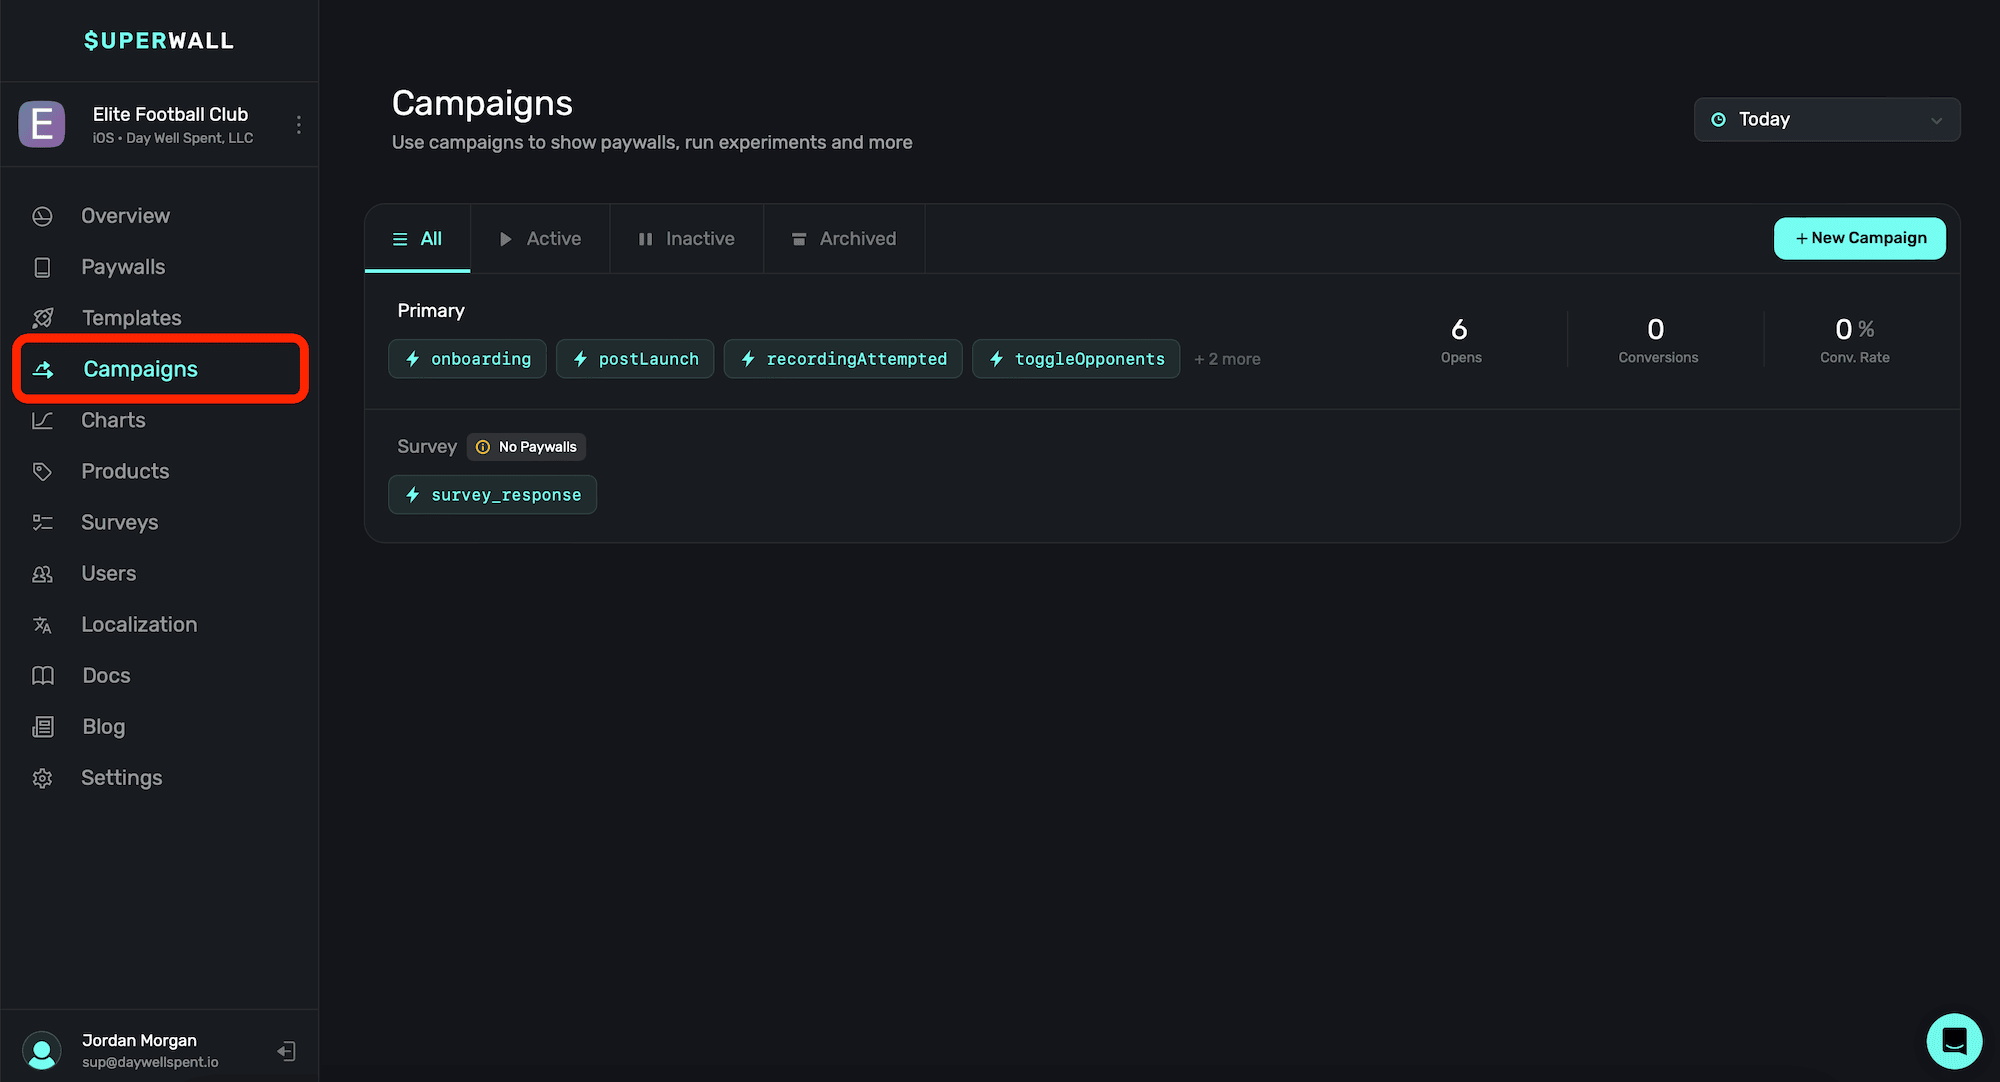This screenshot has width=2000, height=1082.
Task: Click the Overview sidebar icon
Action: [42, 216]
